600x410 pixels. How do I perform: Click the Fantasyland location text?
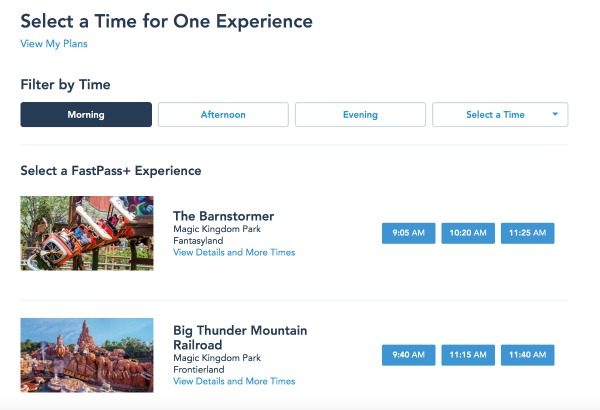(x=198, y=241)
